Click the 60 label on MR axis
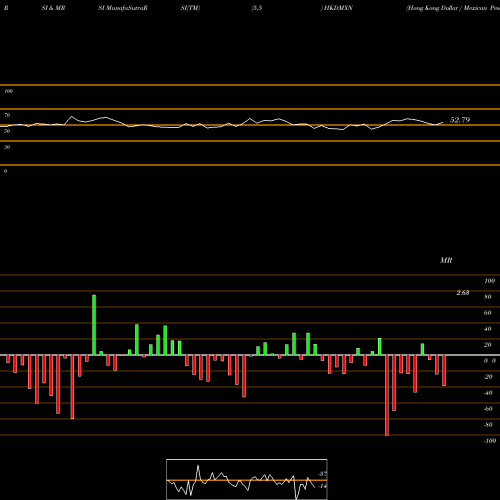500x500 pixels. pyautogui.click(x=488, y=313)
